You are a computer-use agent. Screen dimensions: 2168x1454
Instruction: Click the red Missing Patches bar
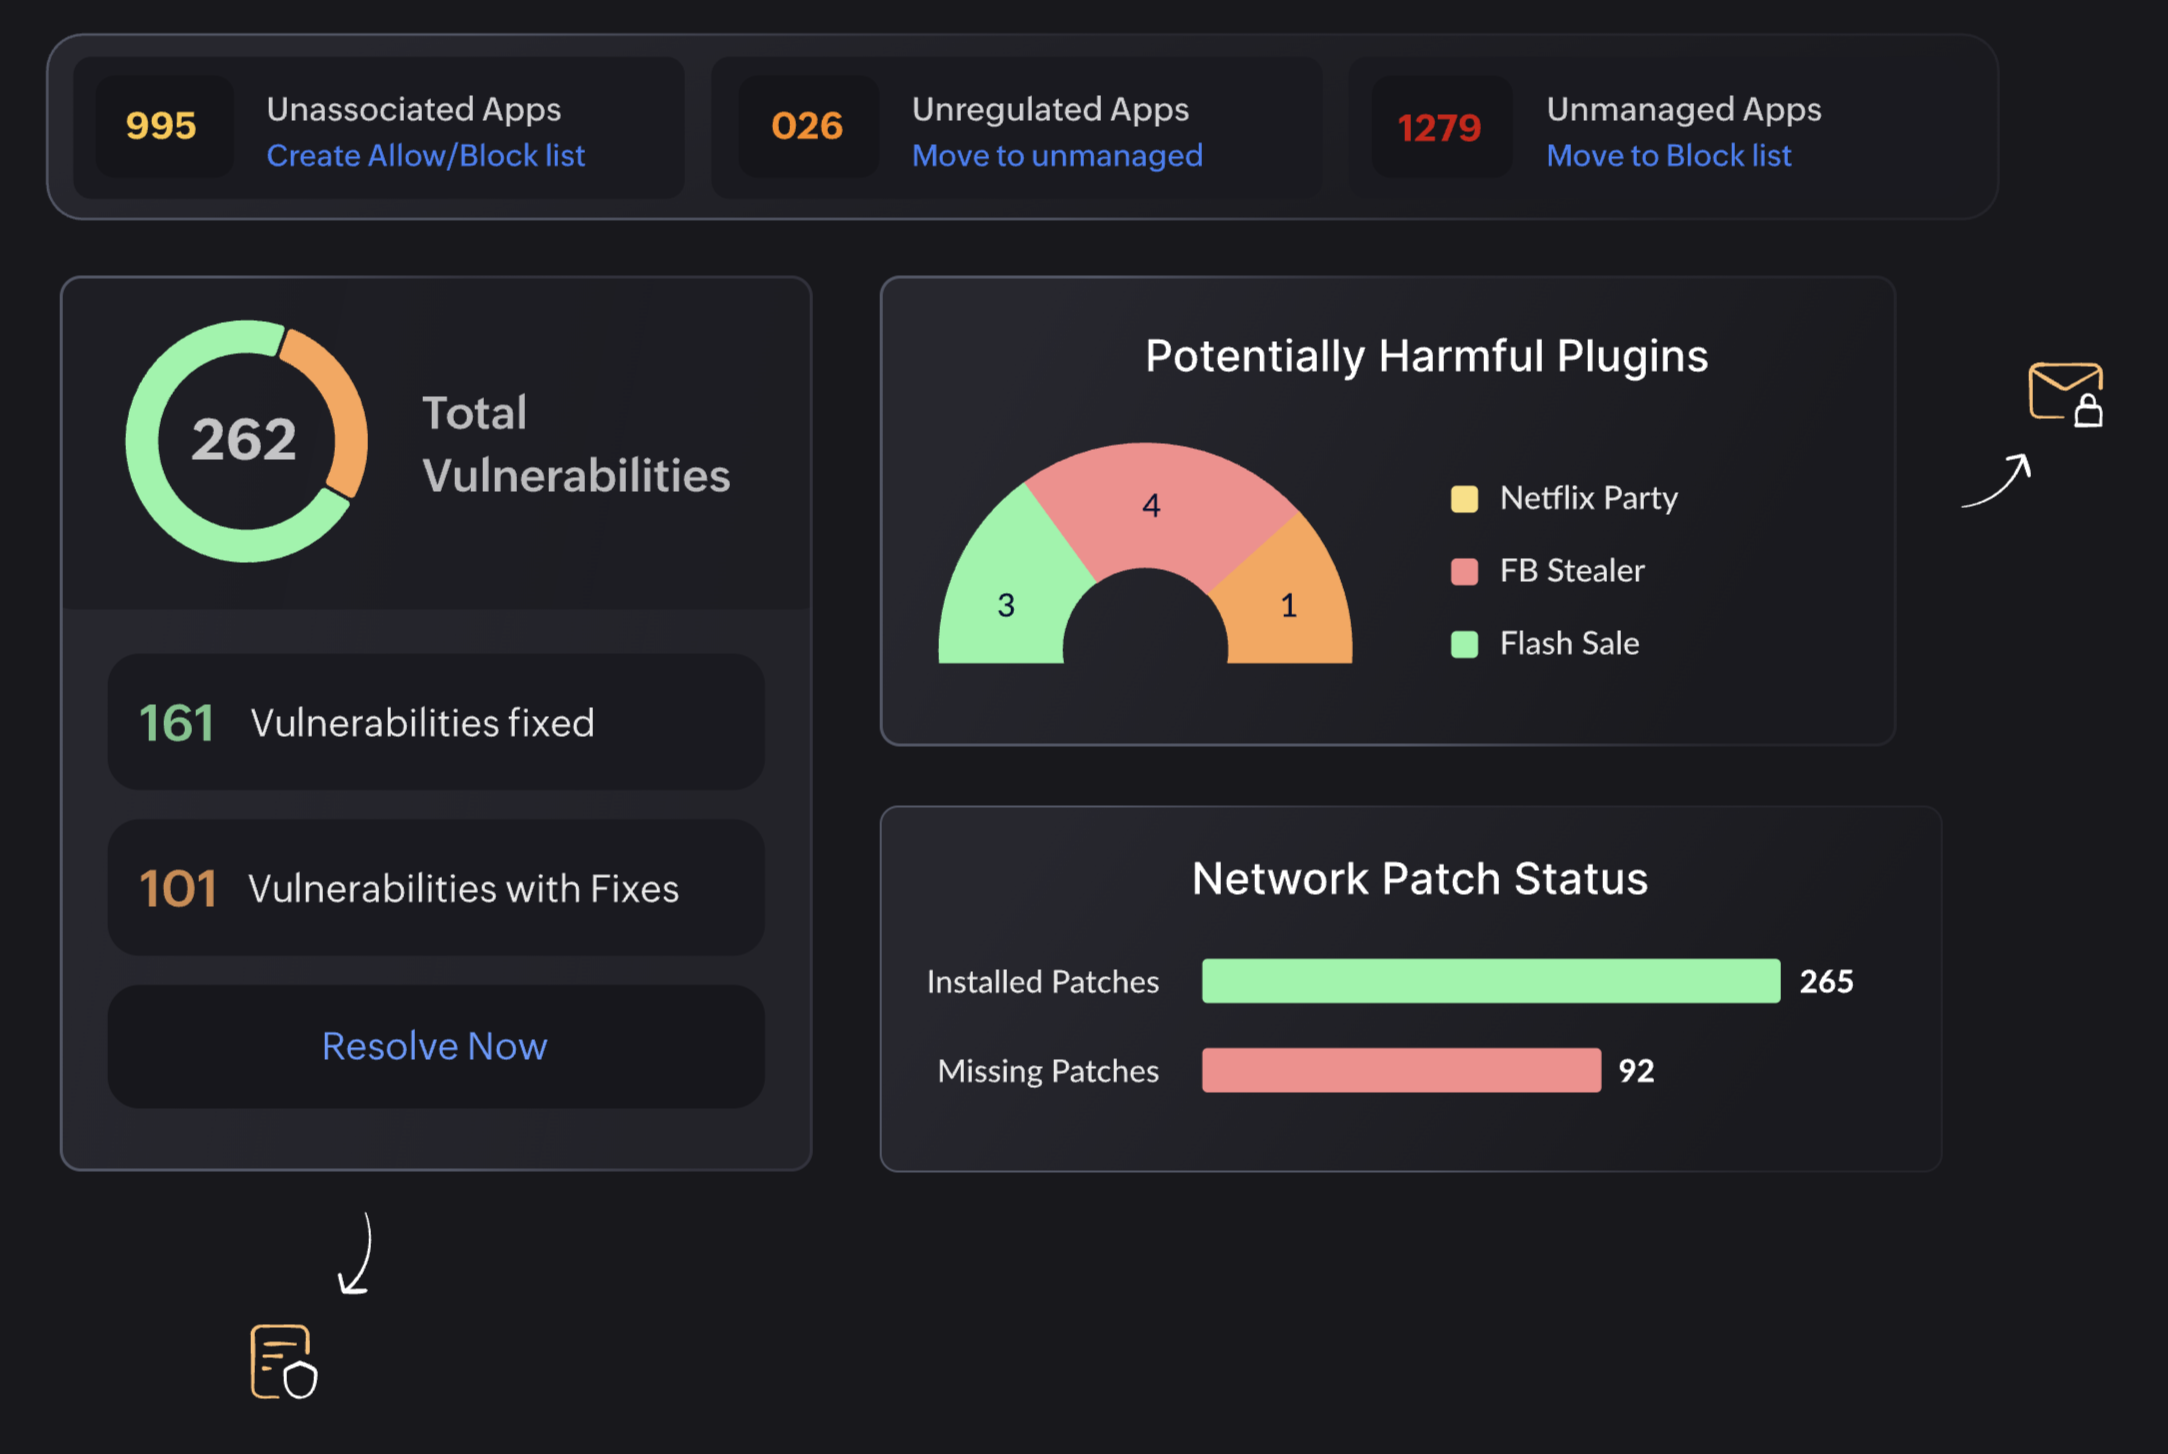click(1400, 1070)
